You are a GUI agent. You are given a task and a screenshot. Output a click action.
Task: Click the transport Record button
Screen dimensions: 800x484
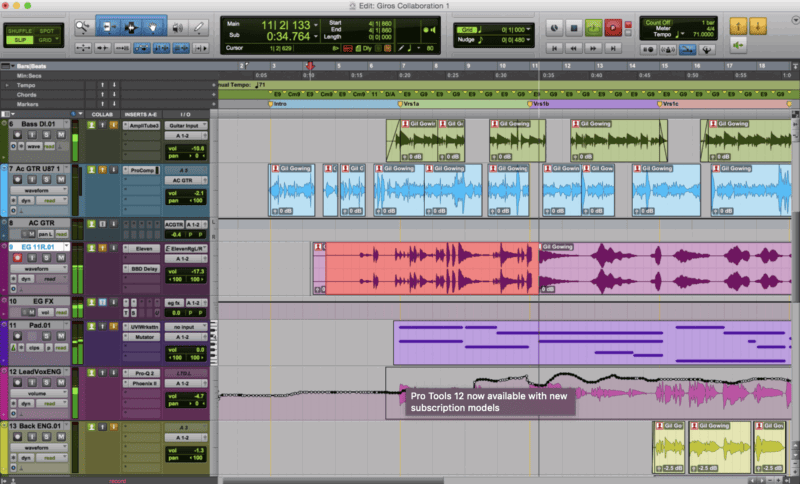point(612,27)
